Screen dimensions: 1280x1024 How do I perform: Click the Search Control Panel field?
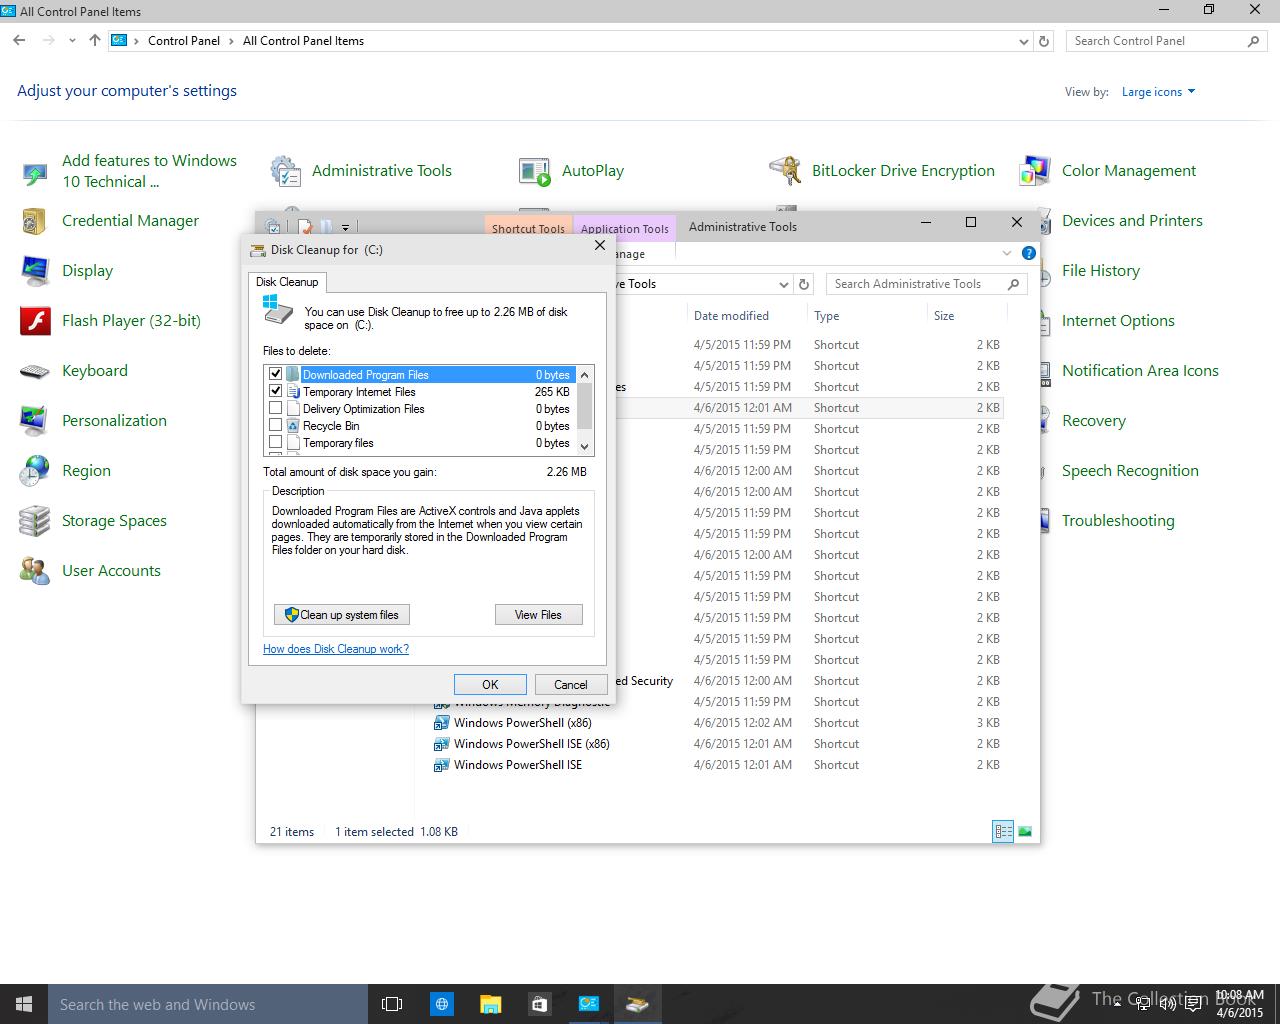[x=1167, y=41]
